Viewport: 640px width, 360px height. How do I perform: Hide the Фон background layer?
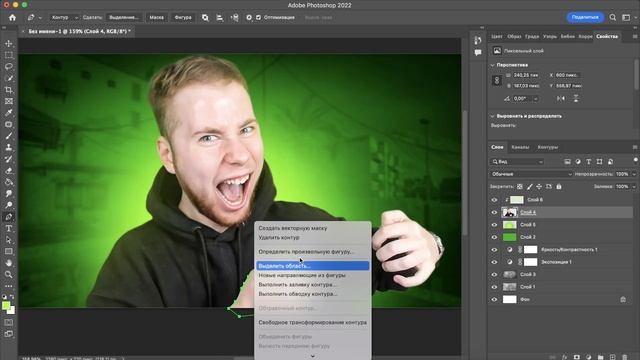494,299
